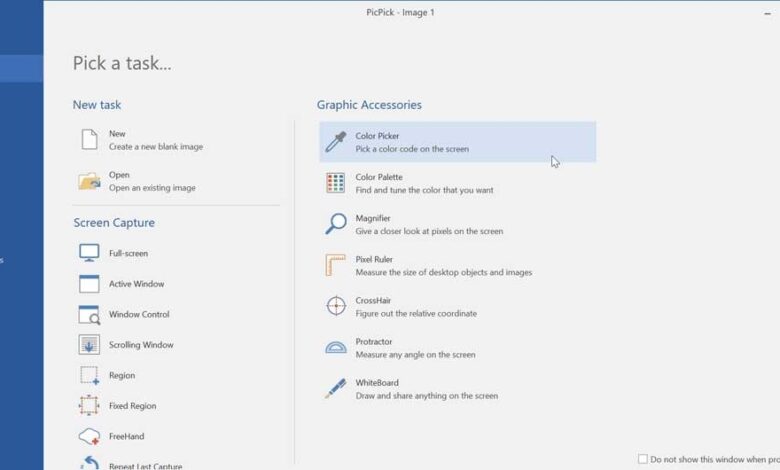Viewport: 780px width, 470px height.
Task: Open the Protractor angle tool
Action: coord(336,347)
